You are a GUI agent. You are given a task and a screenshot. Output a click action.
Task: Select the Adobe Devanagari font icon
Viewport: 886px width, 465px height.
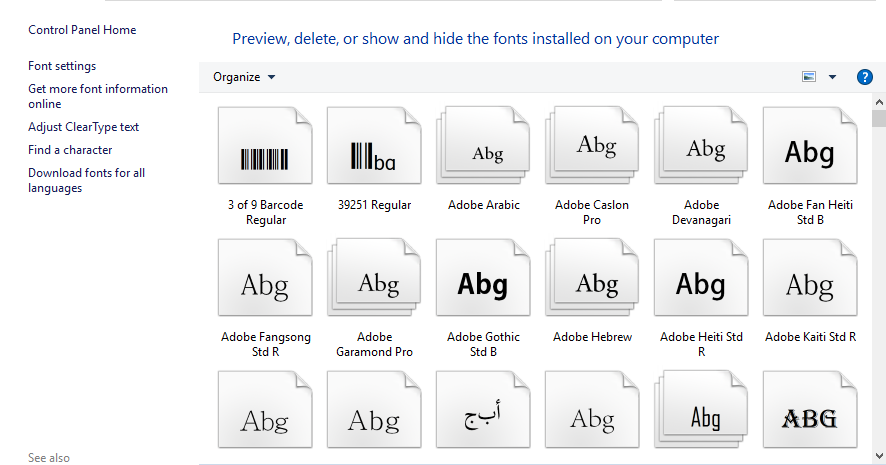tap(701, 145)
